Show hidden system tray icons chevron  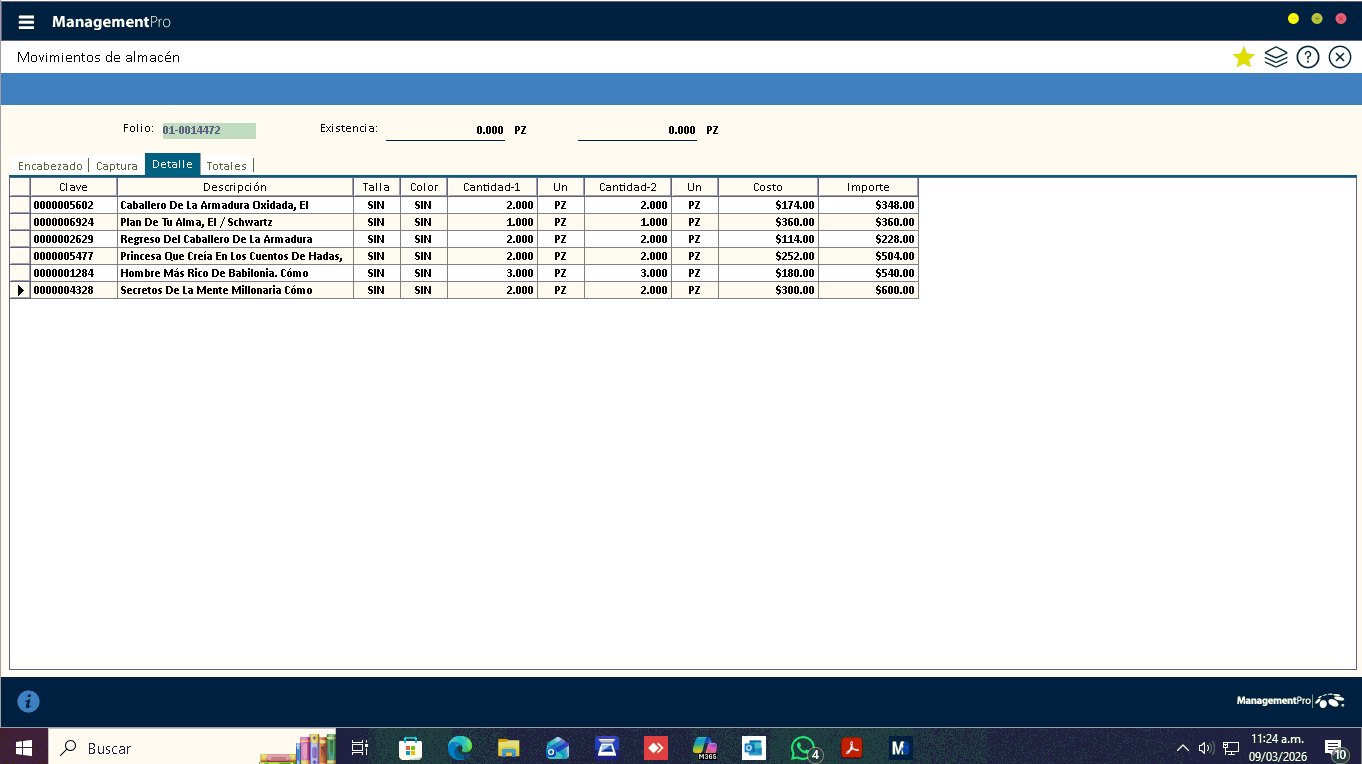tap(1182, 747)
